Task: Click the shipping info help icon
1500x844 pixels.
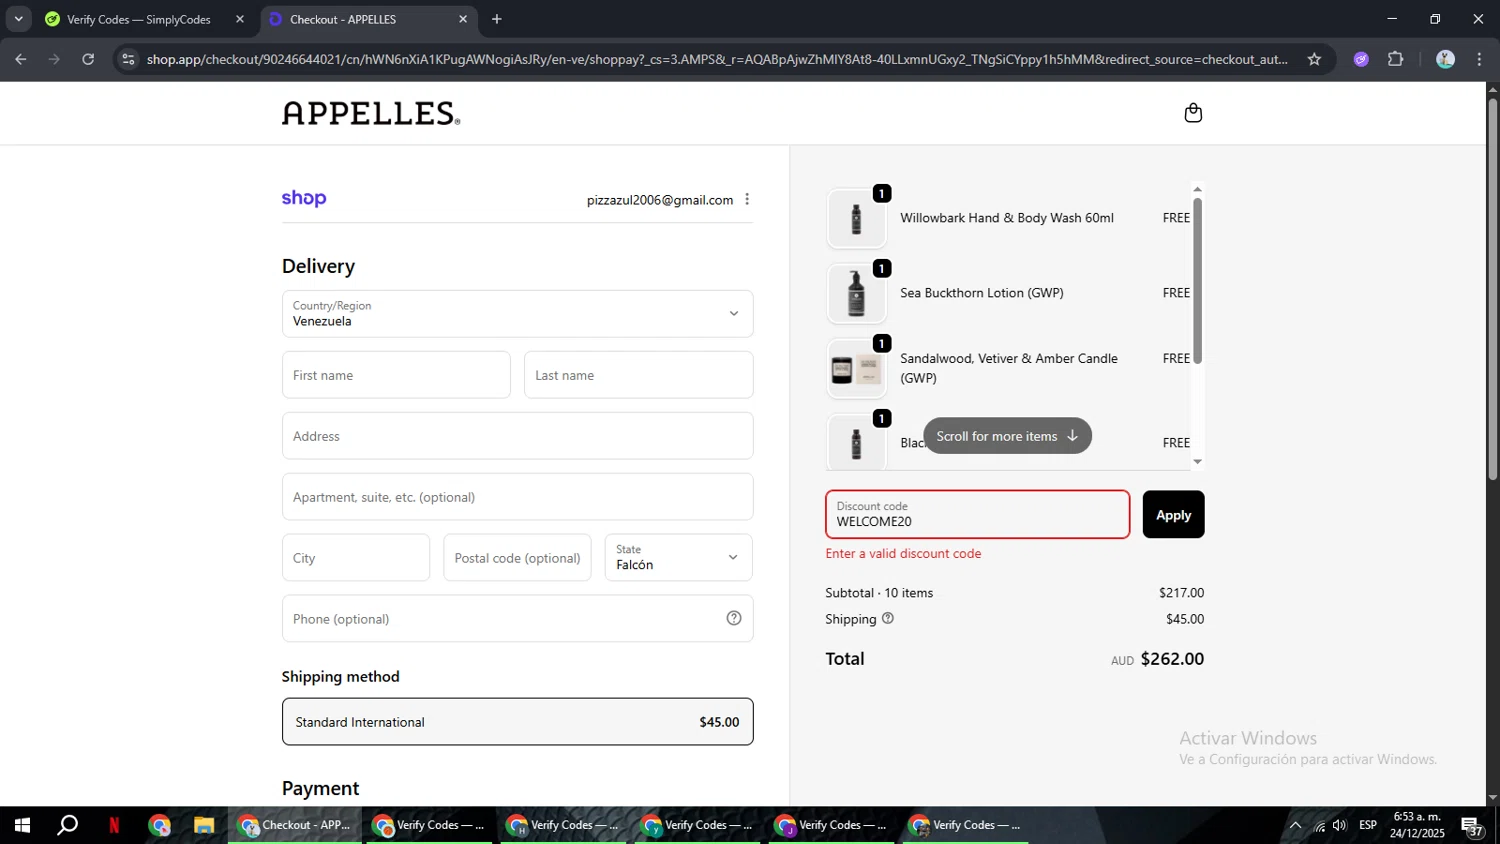Action: 888,618
